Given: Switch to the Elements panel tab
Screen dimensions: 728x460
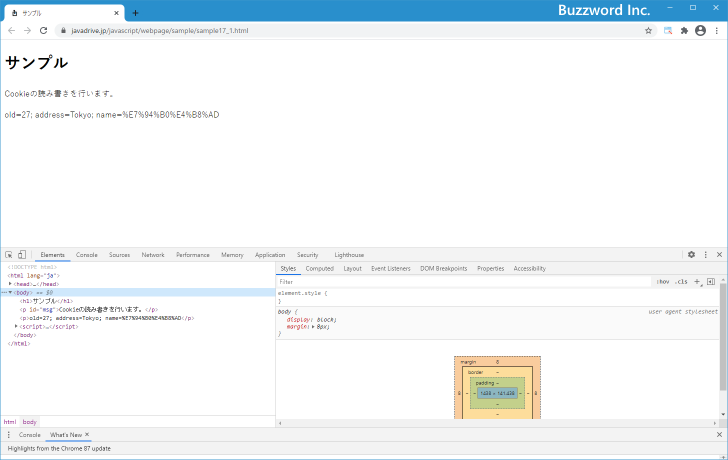Looking at the screenshot, I should (52, 255).
